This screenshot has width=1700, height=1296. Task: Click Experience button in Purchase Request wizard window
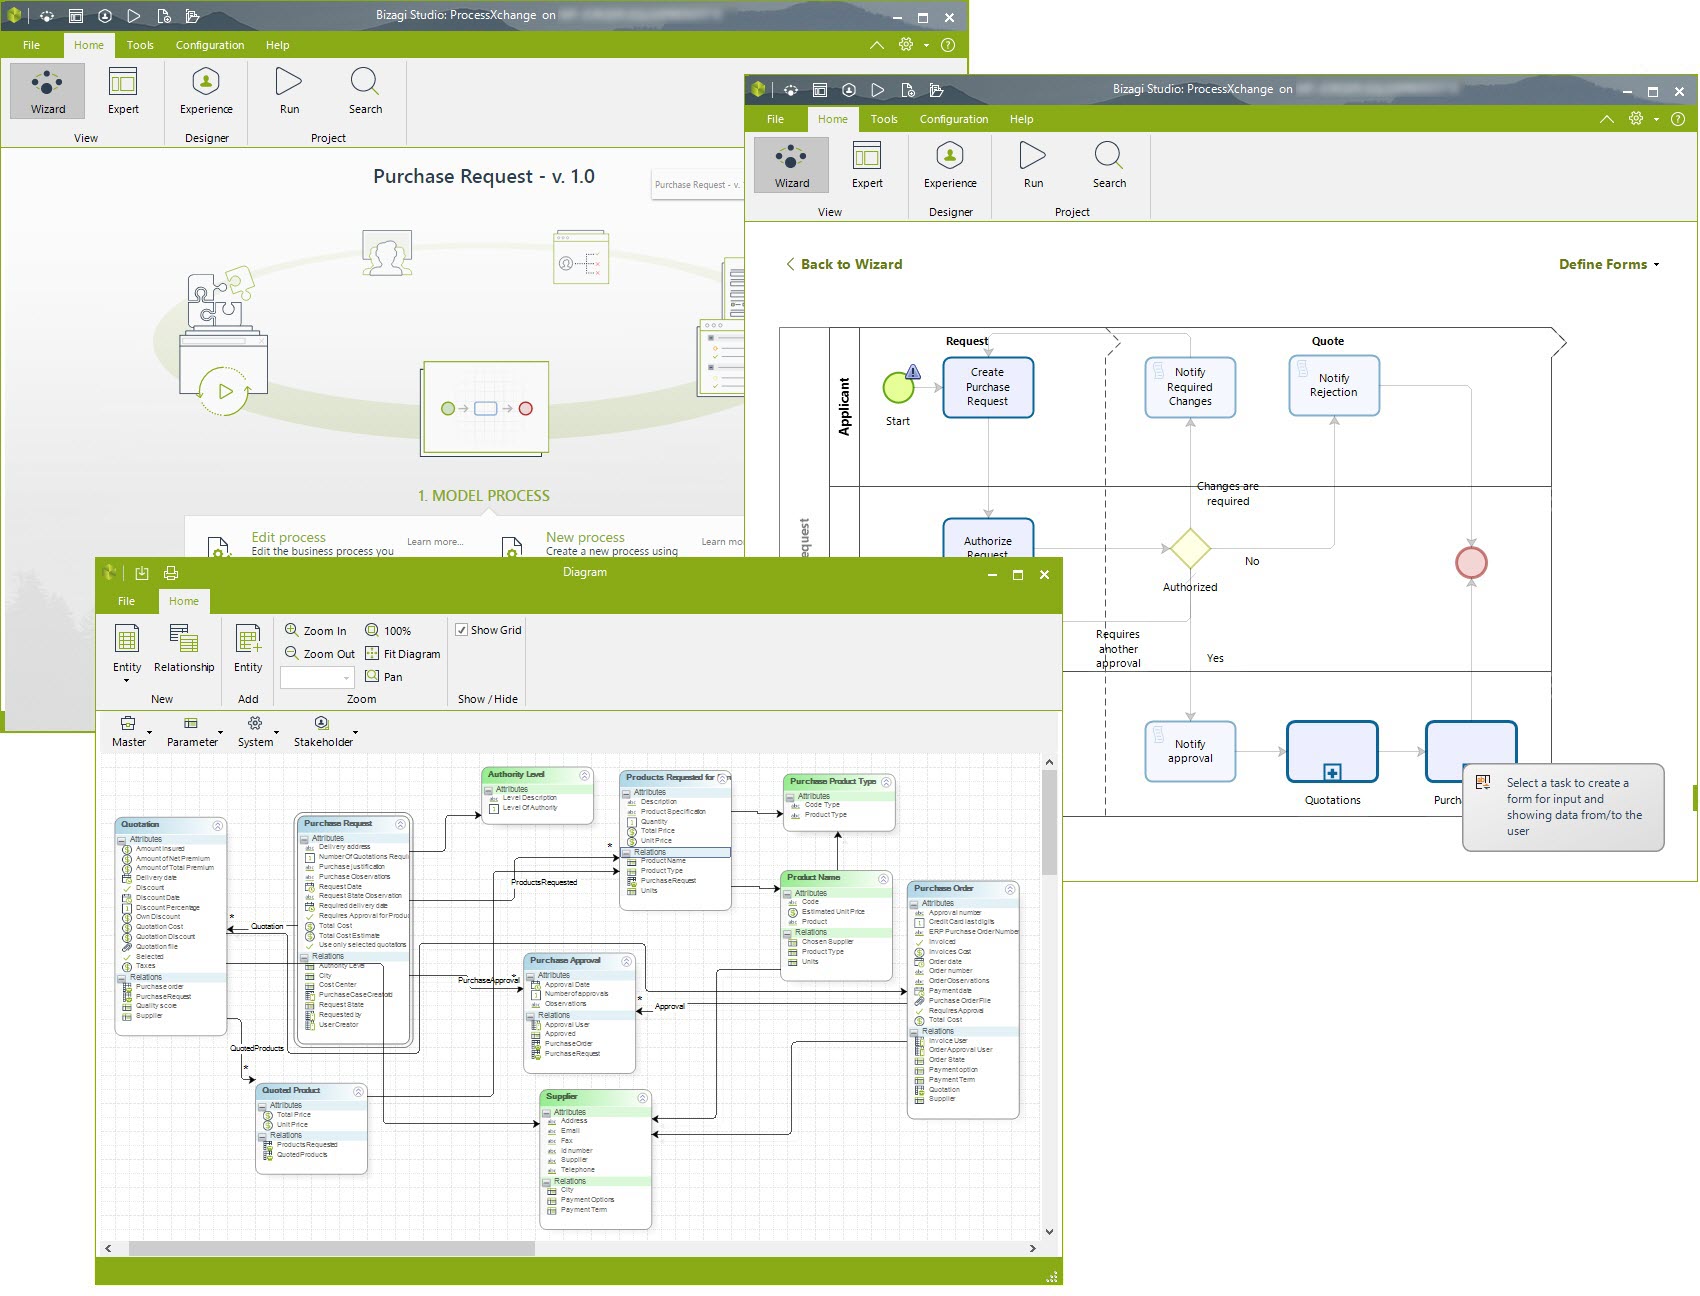click(x=206, y=90)
